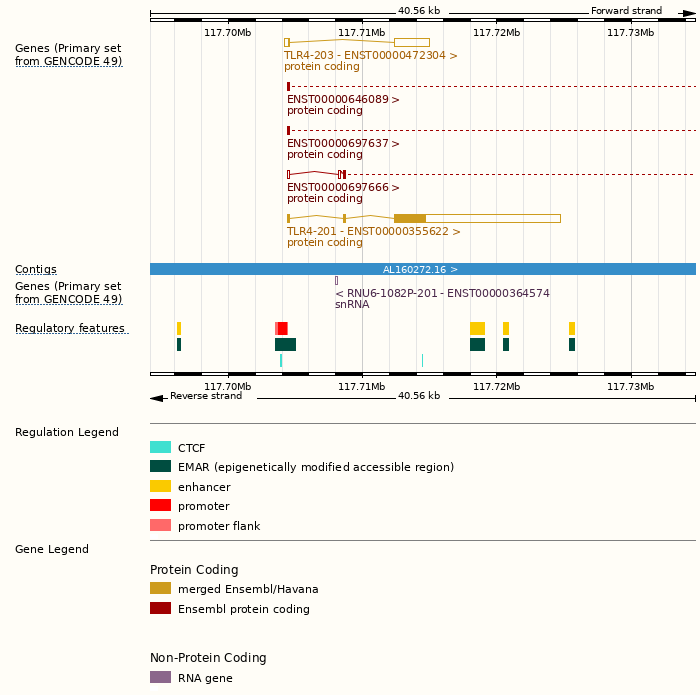Click the EMAR dark green legend swatch
This screenshot has height=695, width=700.
(160, 467)
